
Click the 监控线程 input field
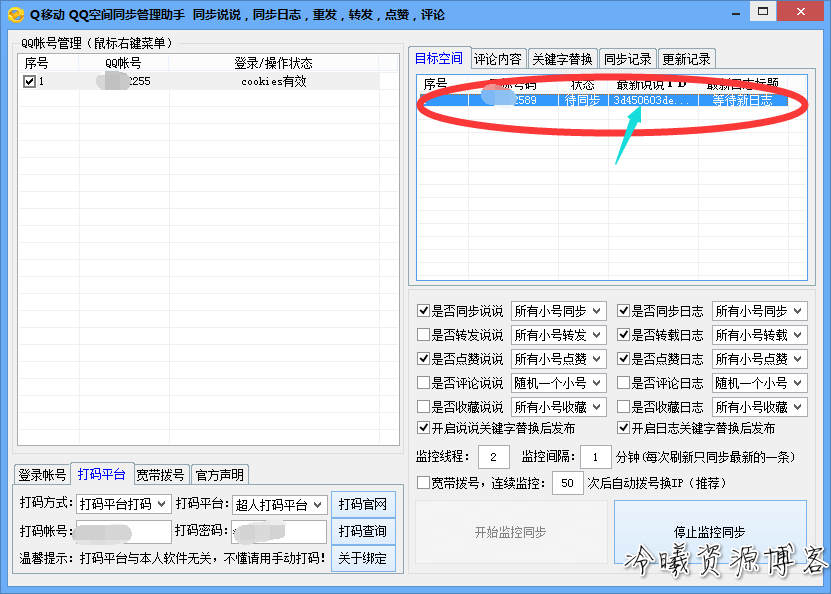pos(494,457)
